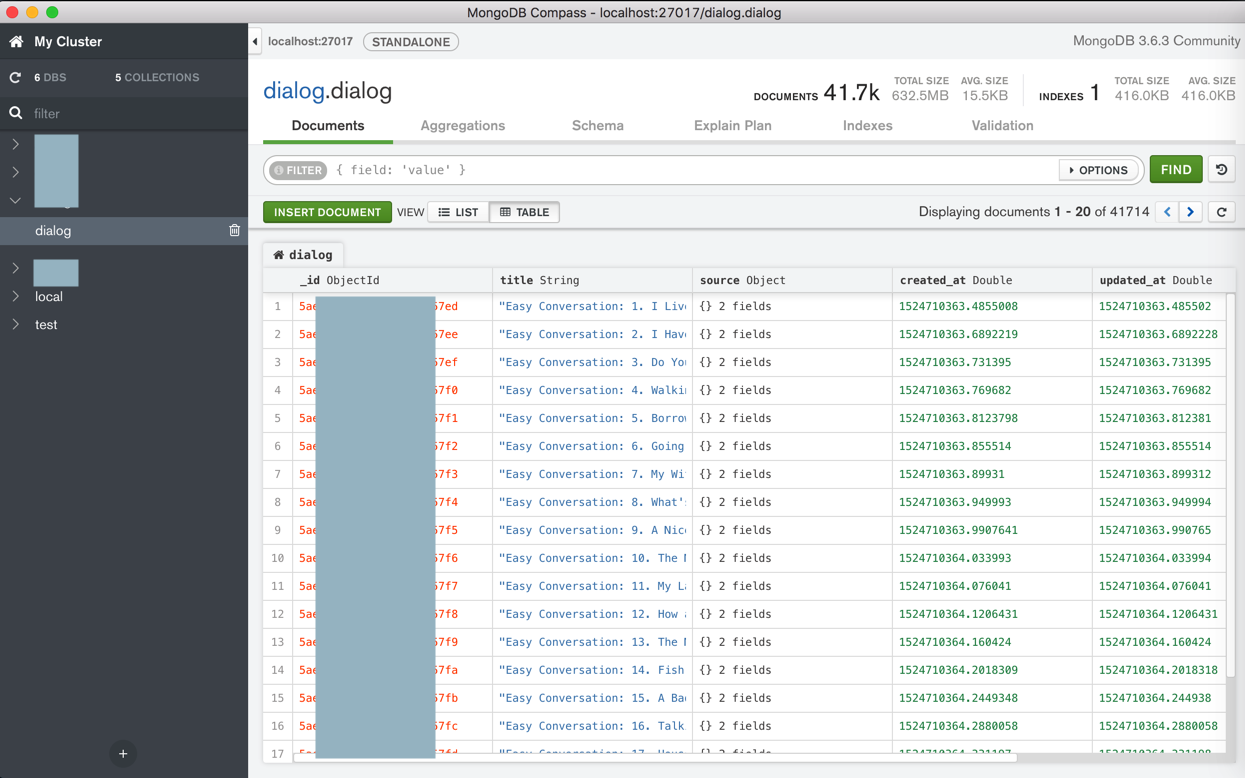
Task: Click the title column header
Action: pos(592,280)
